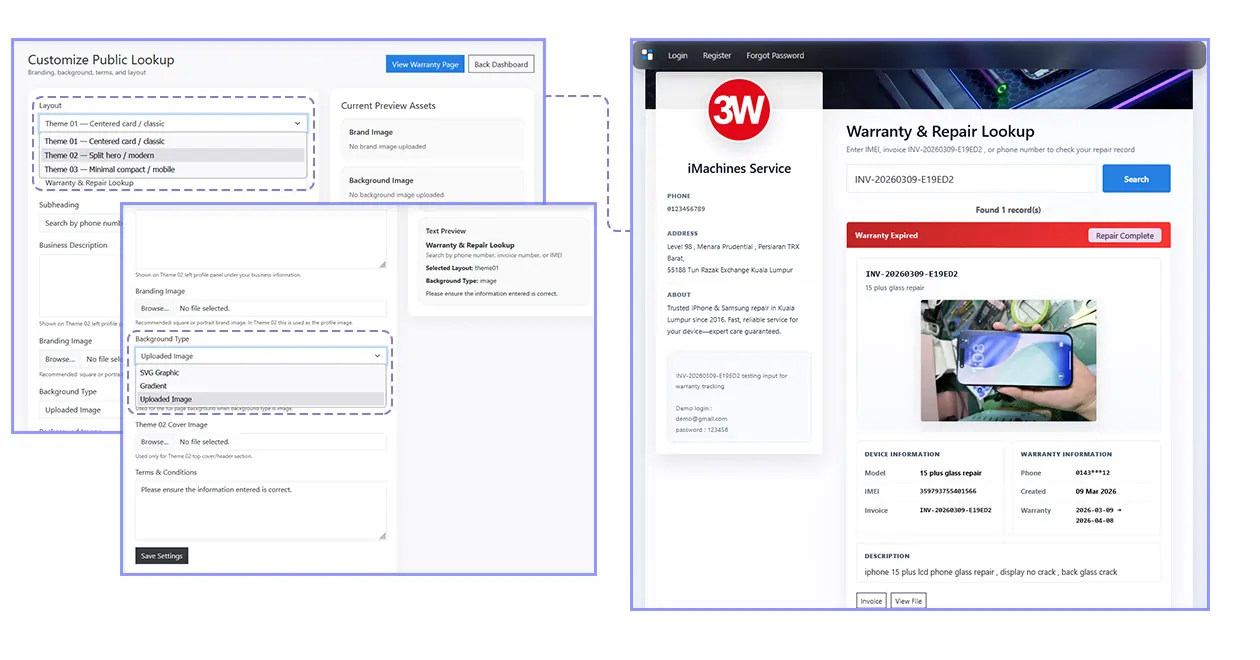Click the View File button
The image size is (1260, 660).
[908, 601]
